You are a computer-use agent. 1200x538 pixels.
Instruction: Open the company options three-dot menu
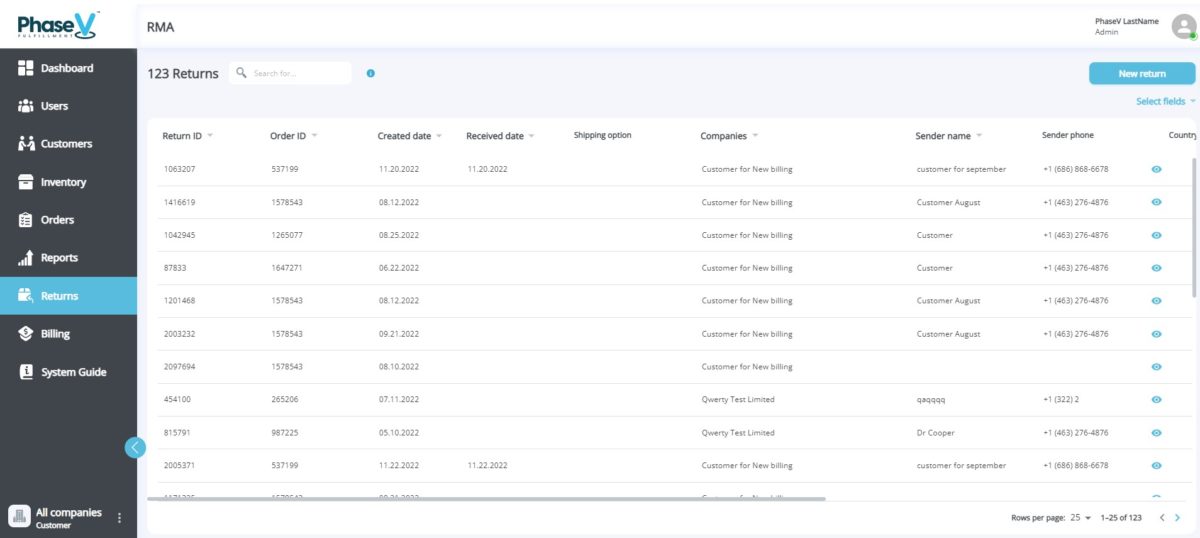pyautogui.click(x=120, y=517)
